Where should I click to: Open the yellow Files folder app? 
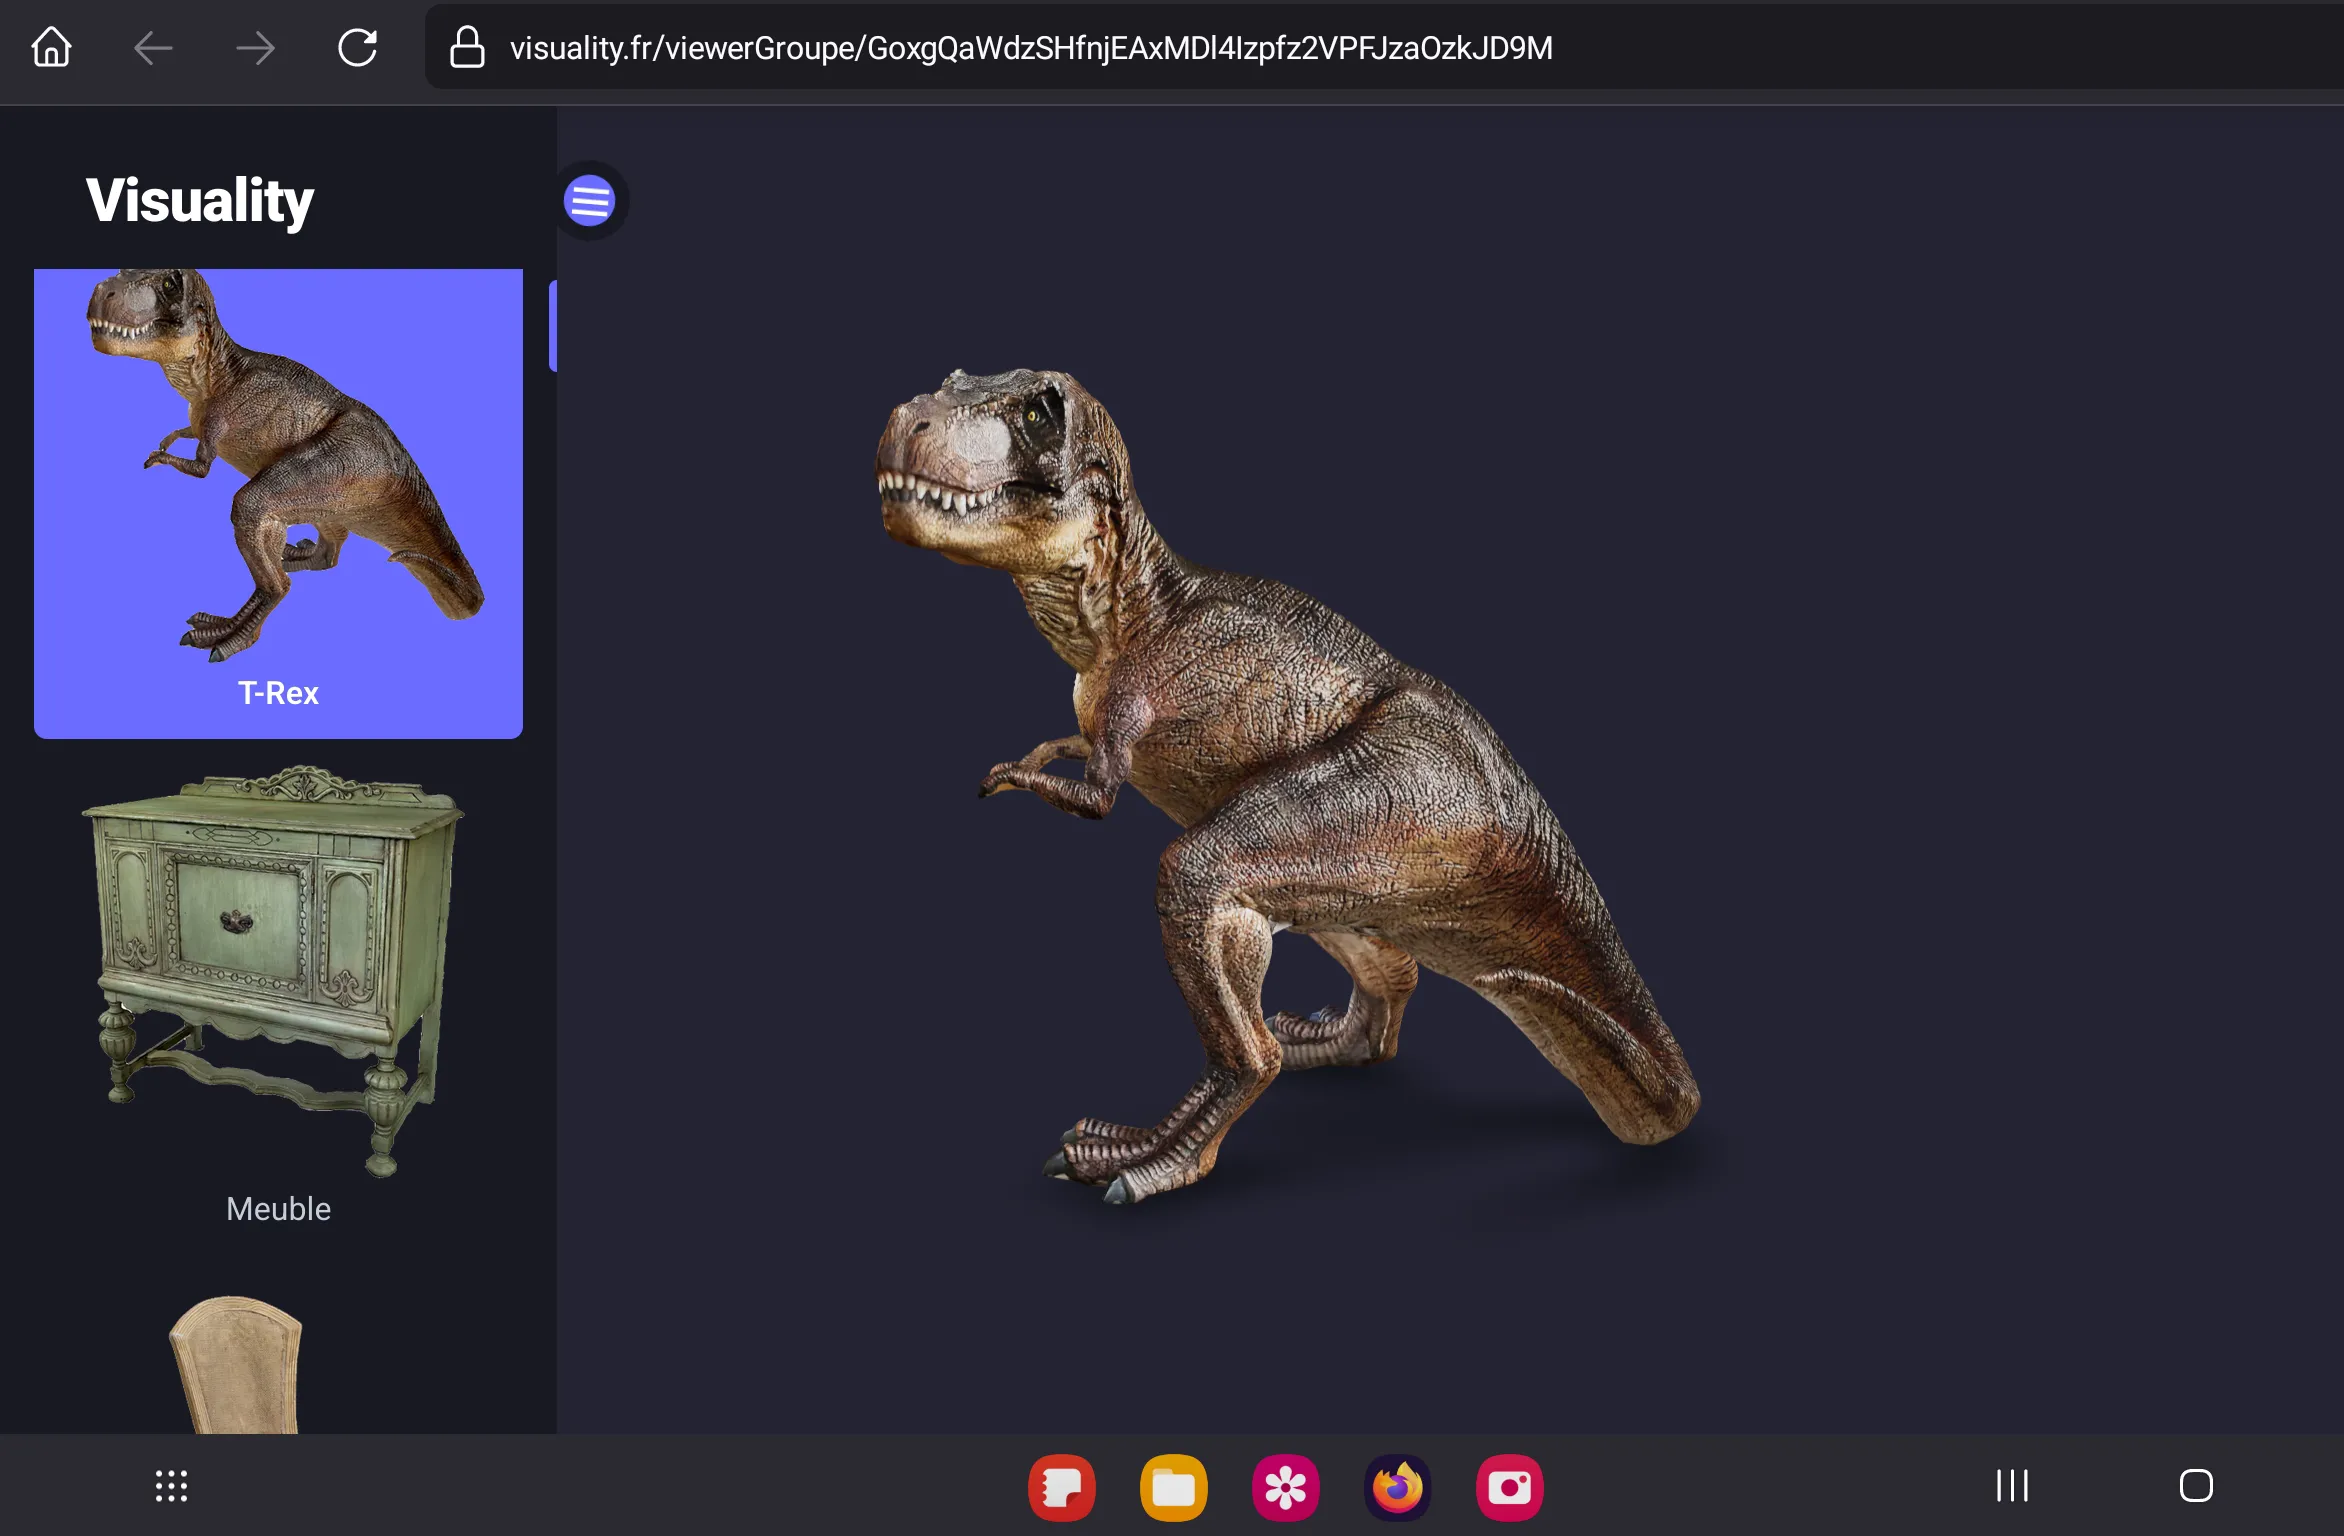(x=1174, y=1487)
